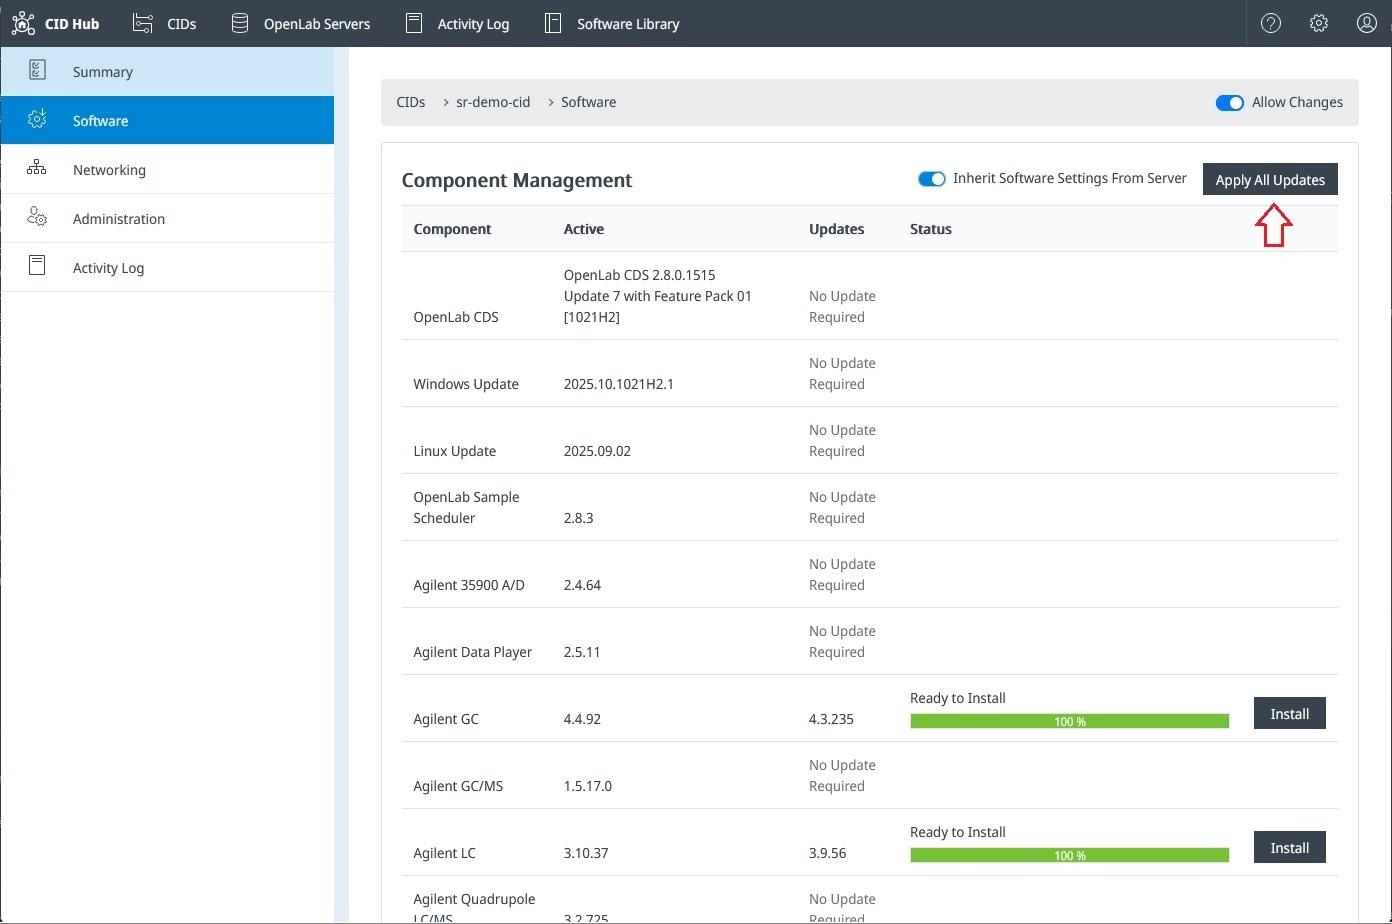Open OpenLab Servers in top navigation
The height and width of the screenshot is (924, 1392).
pyautogui.click(x=317, y=24)
